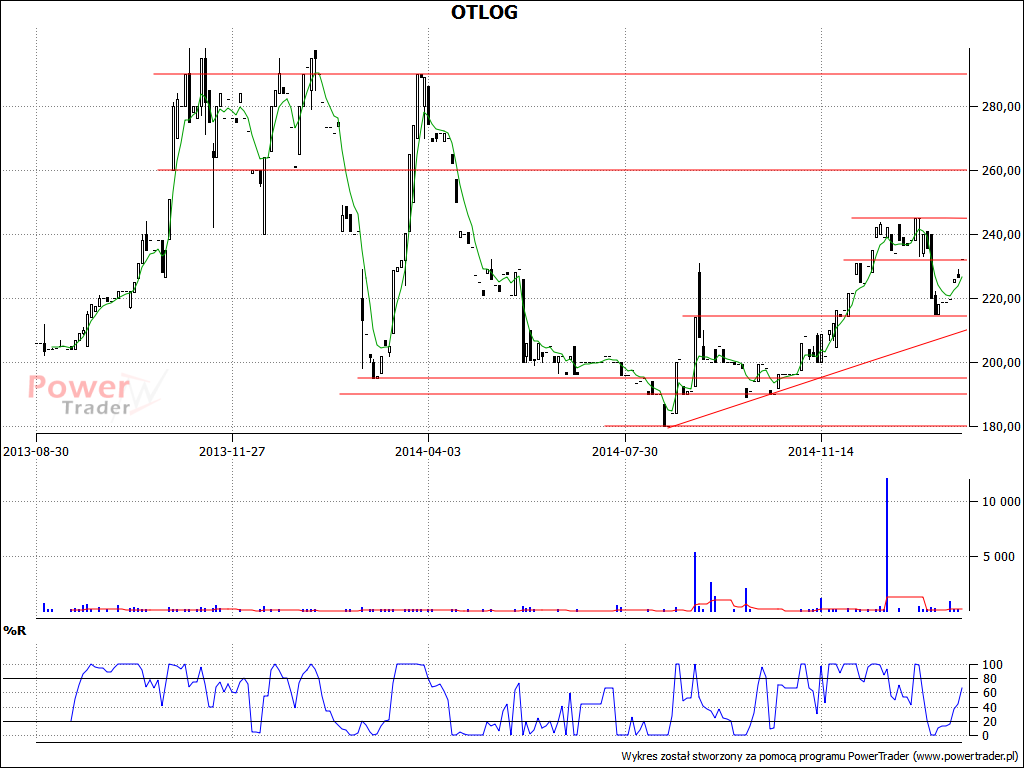This screenshot has height=768, width=1024.
Task: Select the 2013-11-27 date label
Action: (232, 452)
